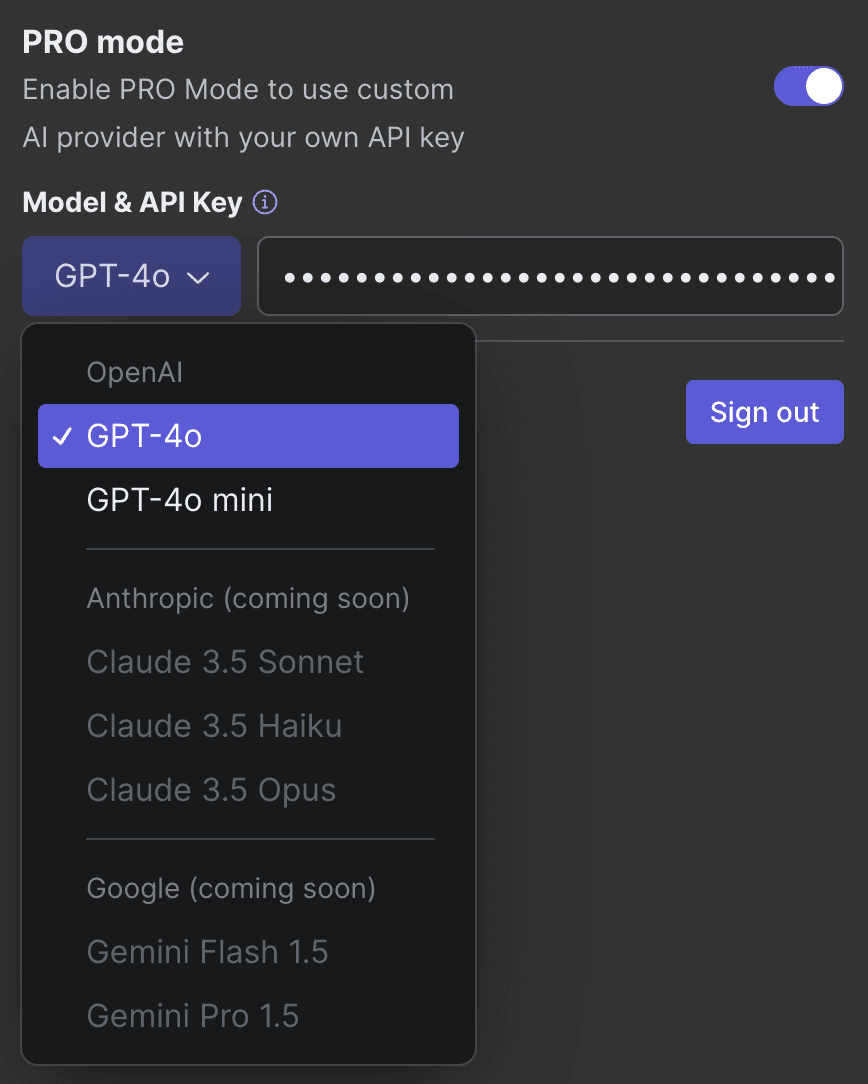
Task: Disable the PRO mode toggle switch
Action: click(808, 86)
